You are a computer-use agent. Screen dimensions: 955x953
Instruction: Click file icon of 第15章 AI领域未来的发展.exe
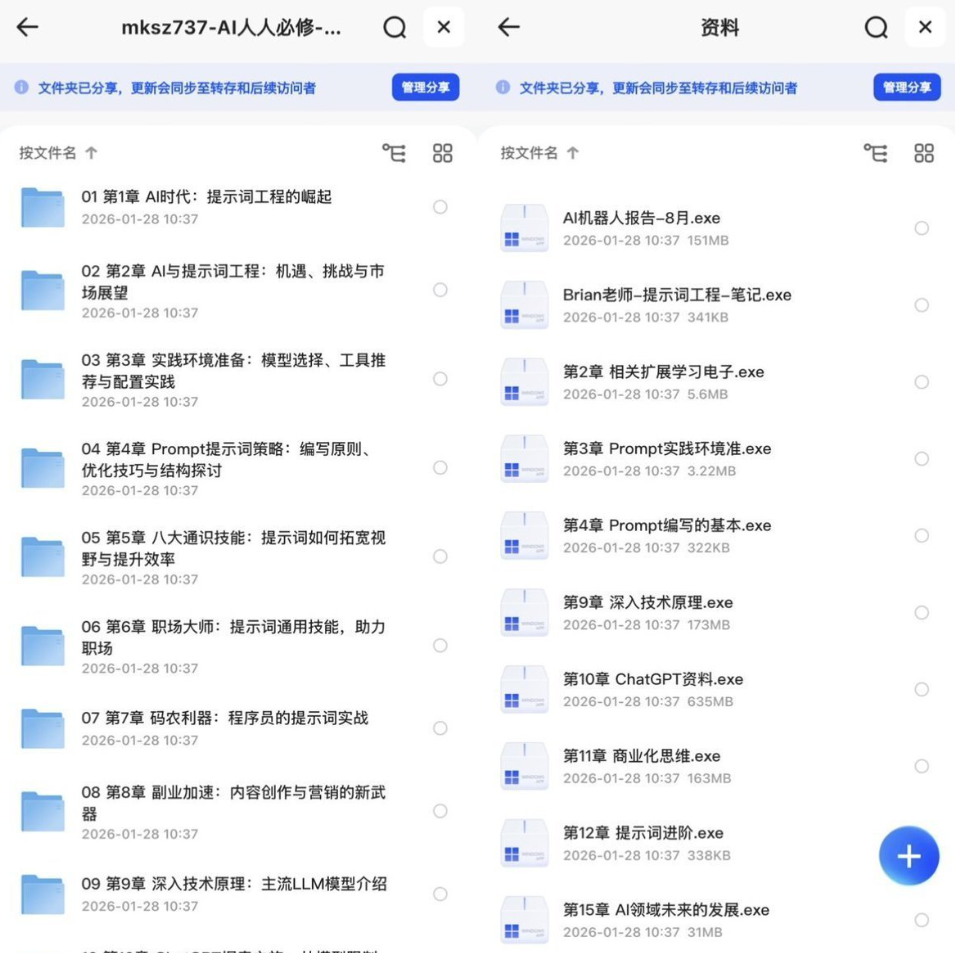524,920
